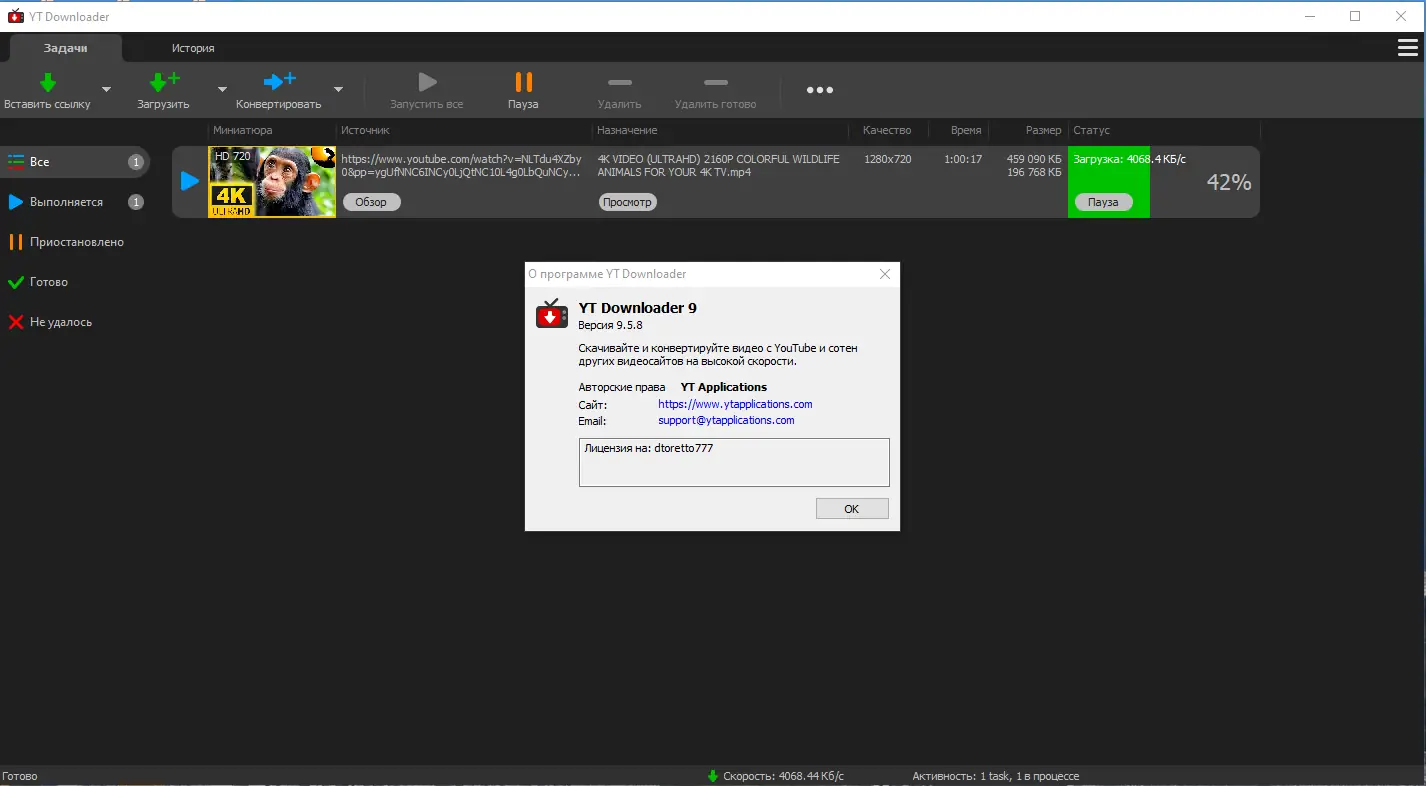Image resolution: width=1426 pixels, height=786 pixels.
Task: Click the Удалить toolbar button
Action: click(619, 92)
